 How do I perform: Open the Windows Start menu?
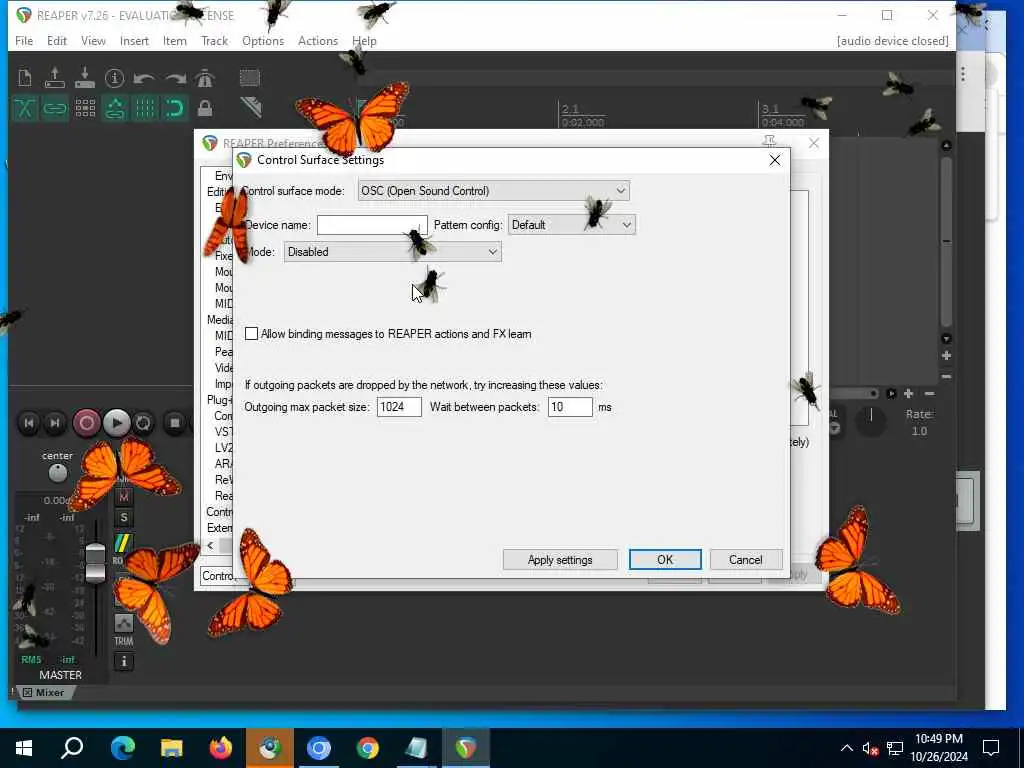24,748
